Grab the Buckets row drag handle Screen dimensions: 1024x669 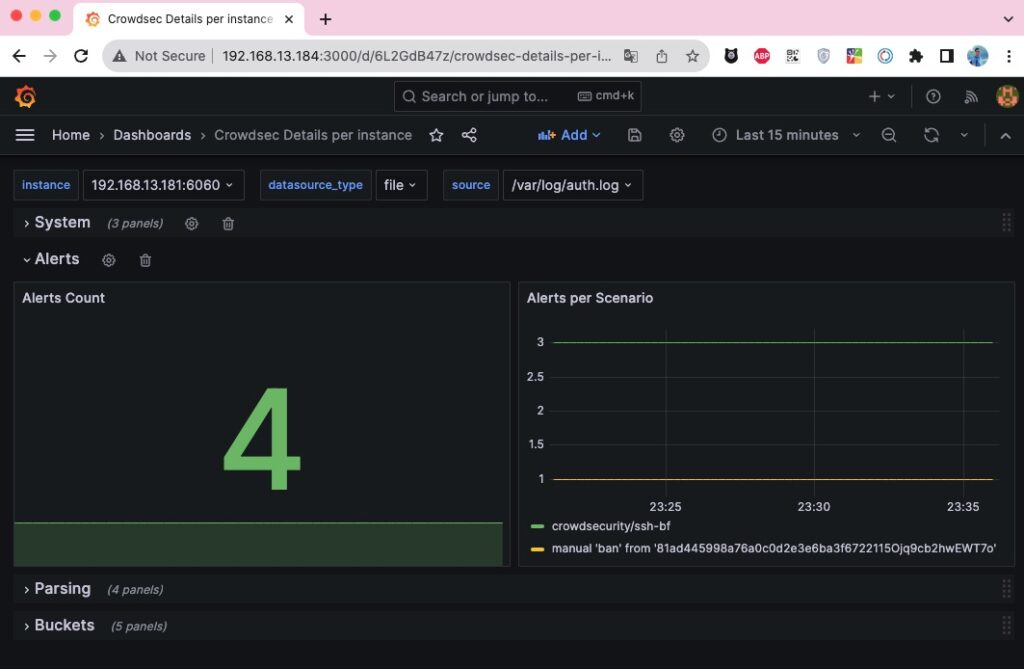click(1006, 625)
